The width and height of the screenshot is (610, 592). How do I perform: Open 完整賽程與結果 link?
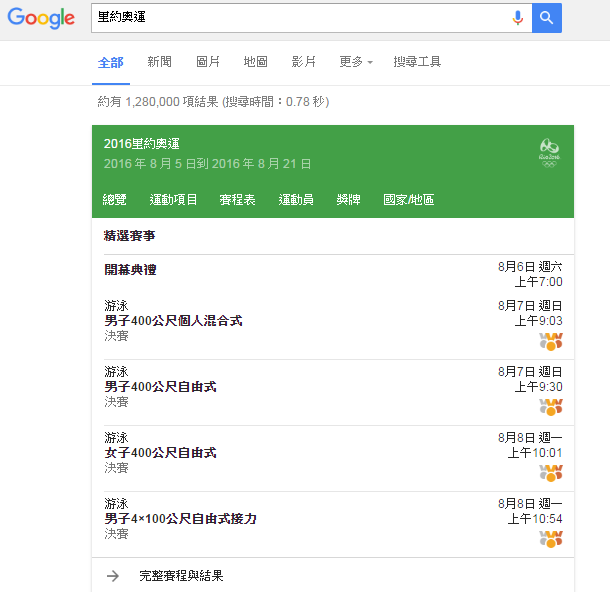181,576
